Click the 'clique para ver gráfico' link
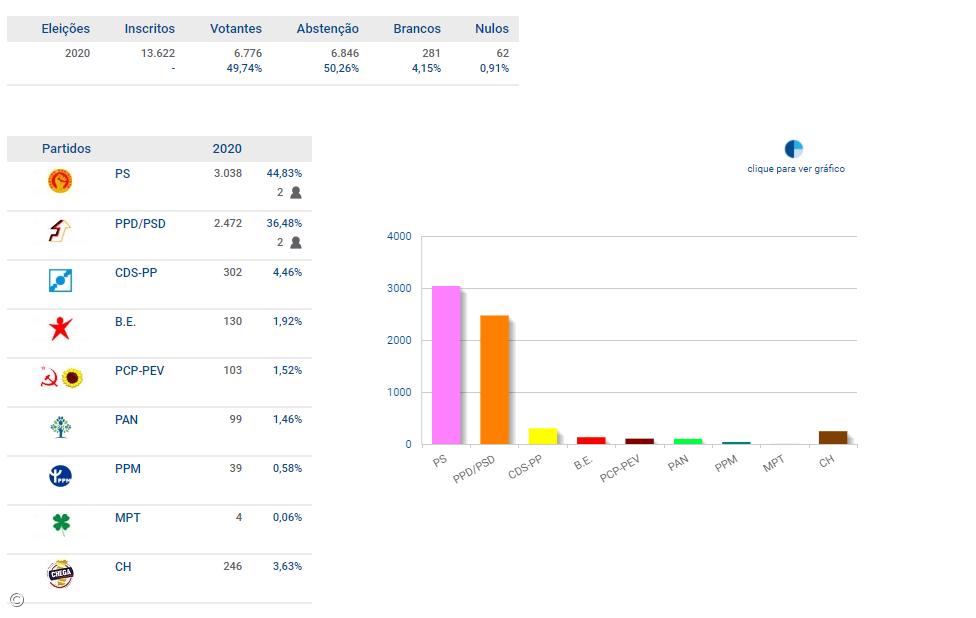976x618 pixels. [796, 169]
